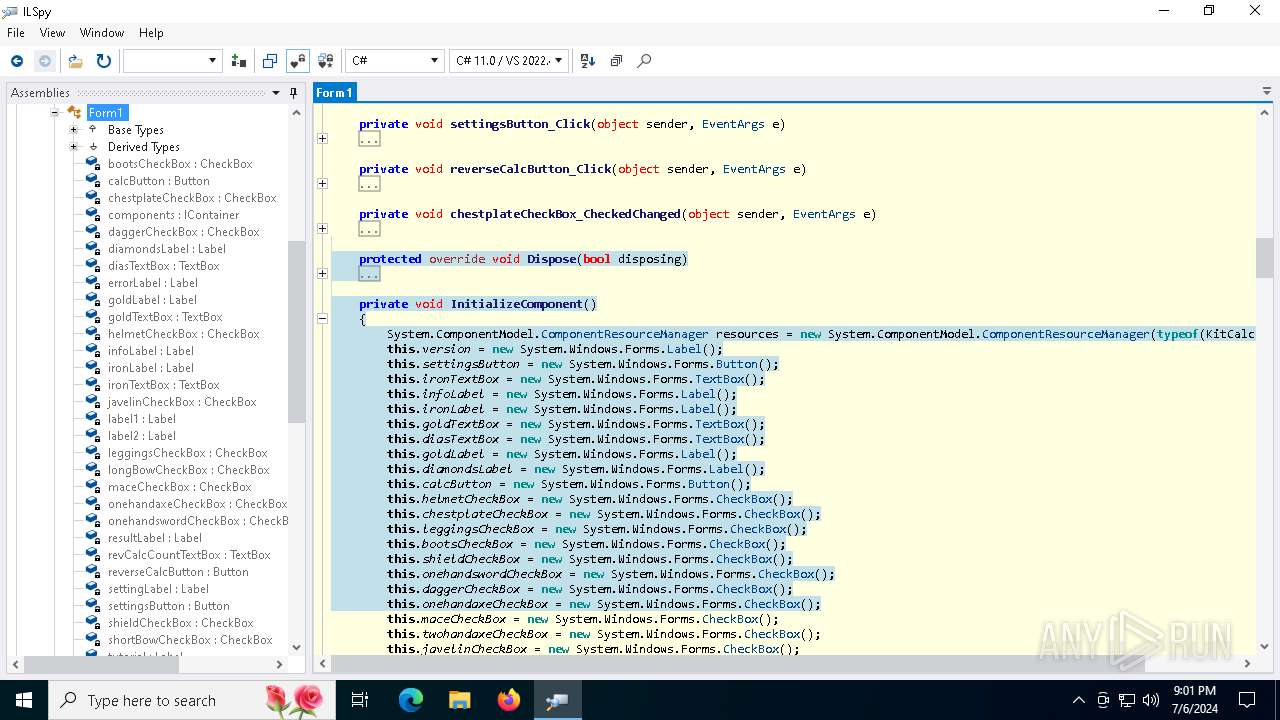Click the calcButton field icon
The width and height of the screenshot is (1280, 720).
93,181
